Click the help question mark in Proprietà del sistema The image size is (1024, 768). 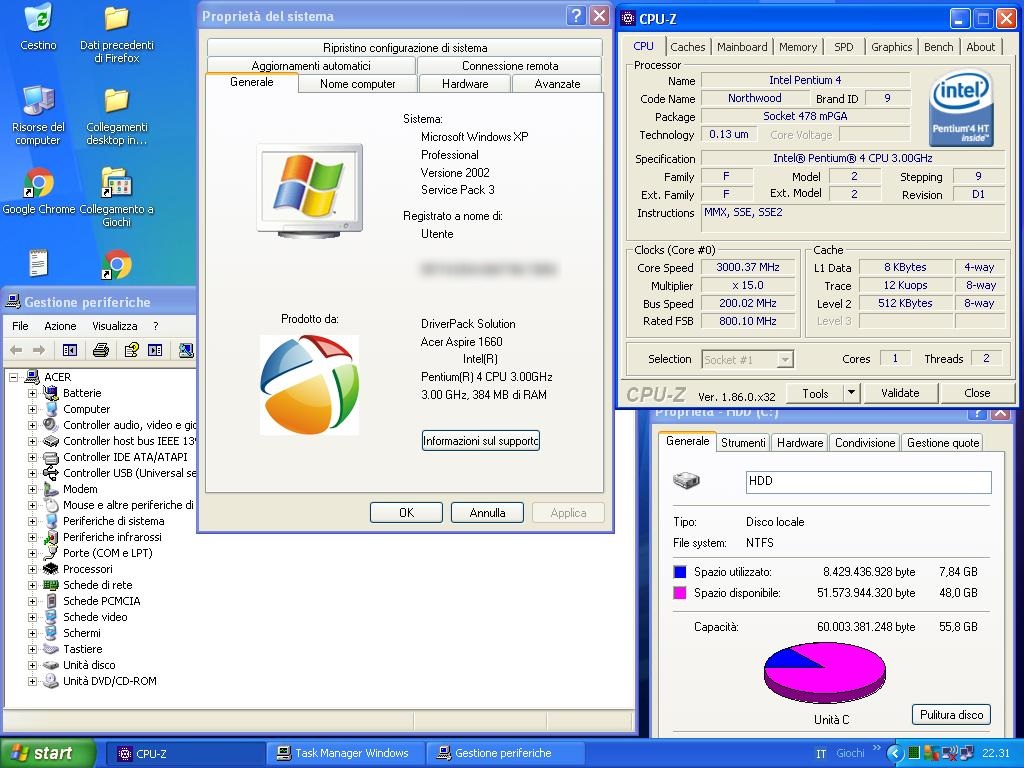pyautogui.click(x=575, y=16)
